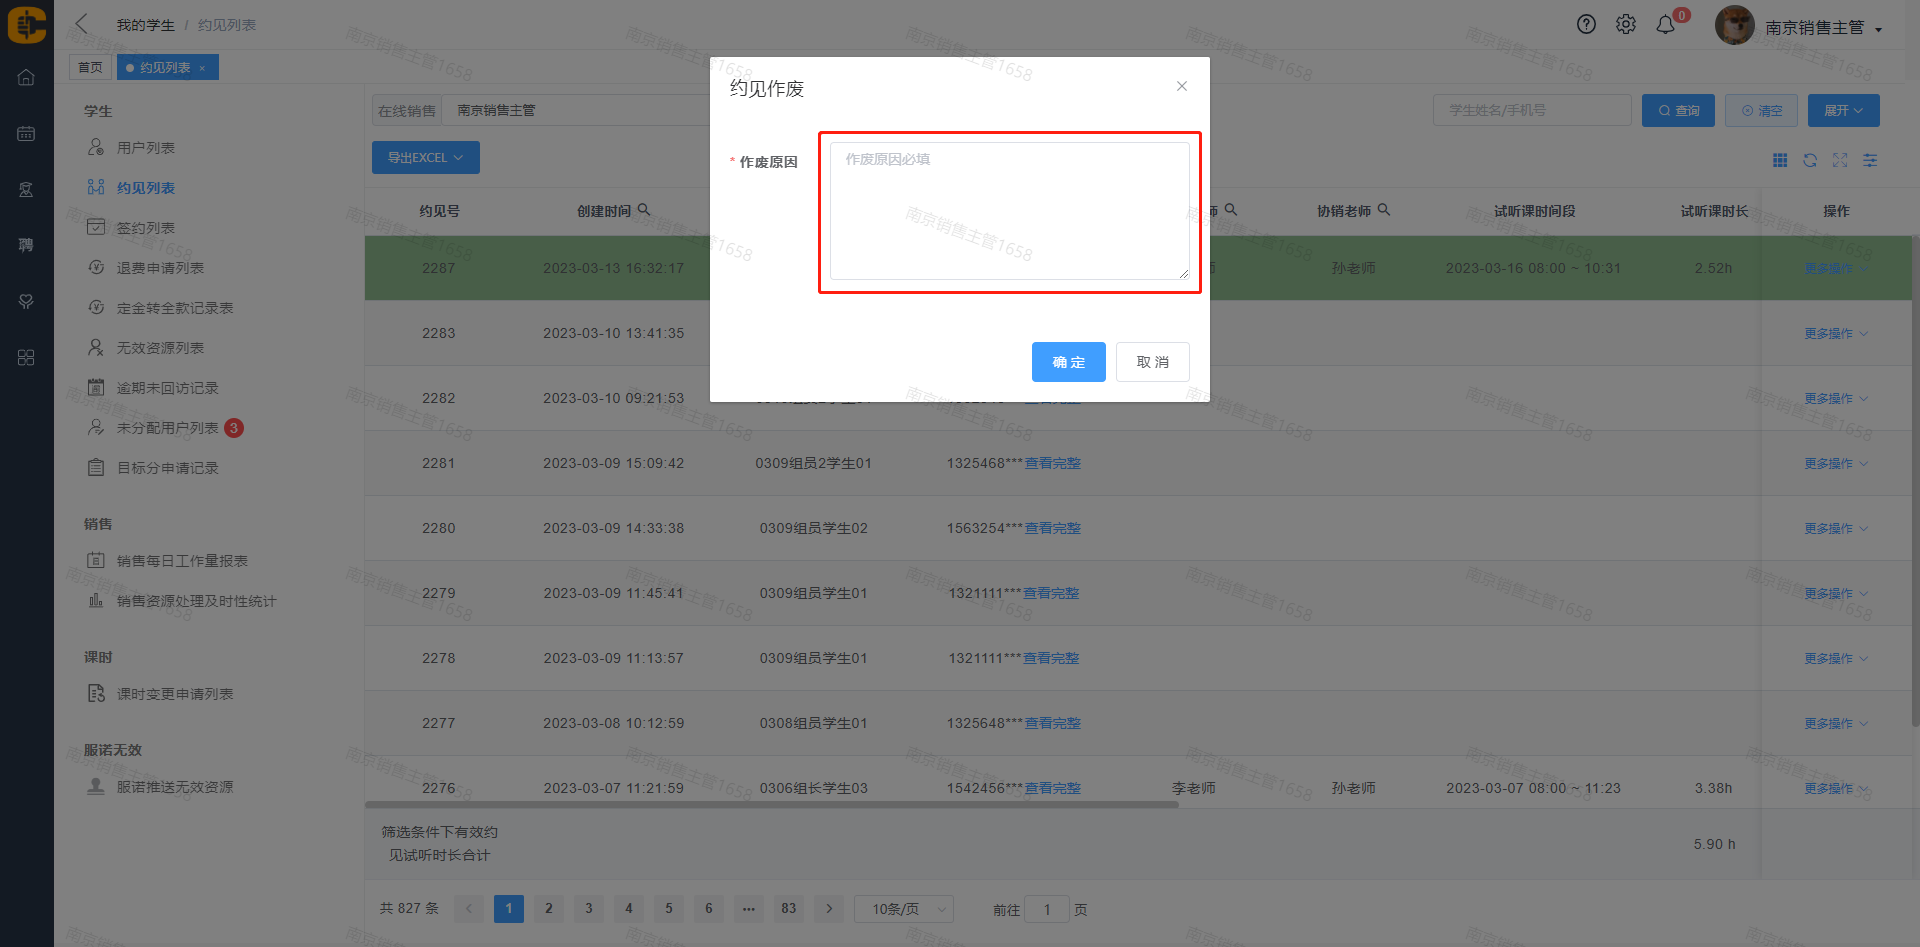Toggle fullscreen table view icon

pyautogui.click(x=1840, y=160)
